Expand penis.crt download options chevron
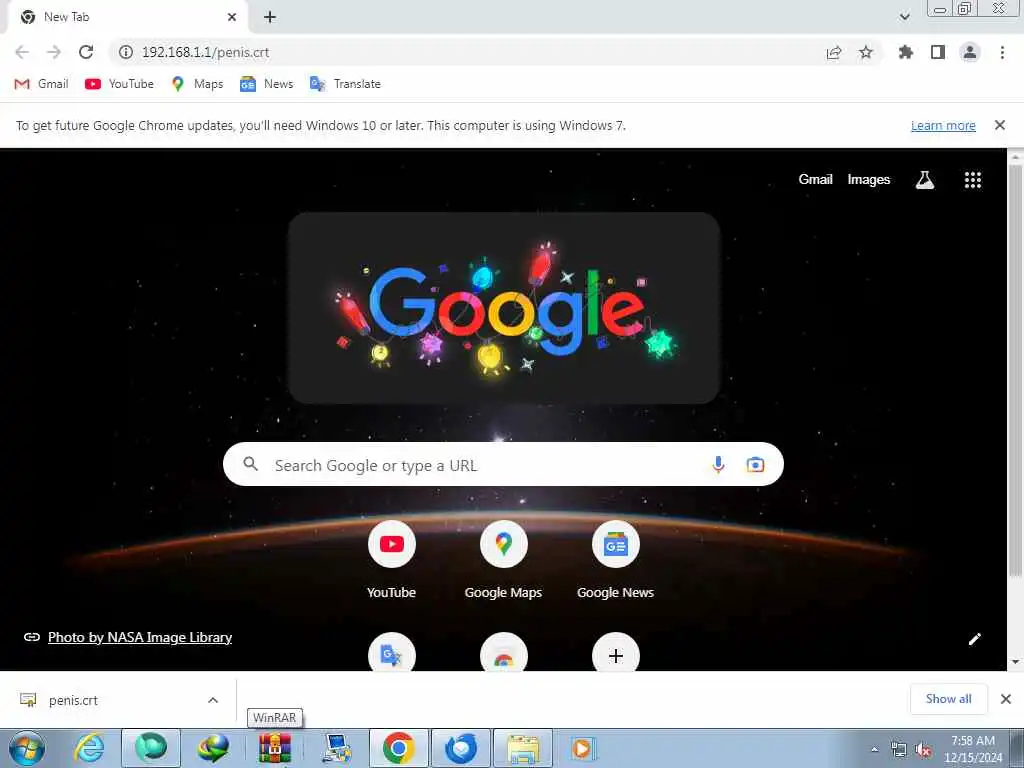This screenshot has width=1024, height=768. (213, 700)
